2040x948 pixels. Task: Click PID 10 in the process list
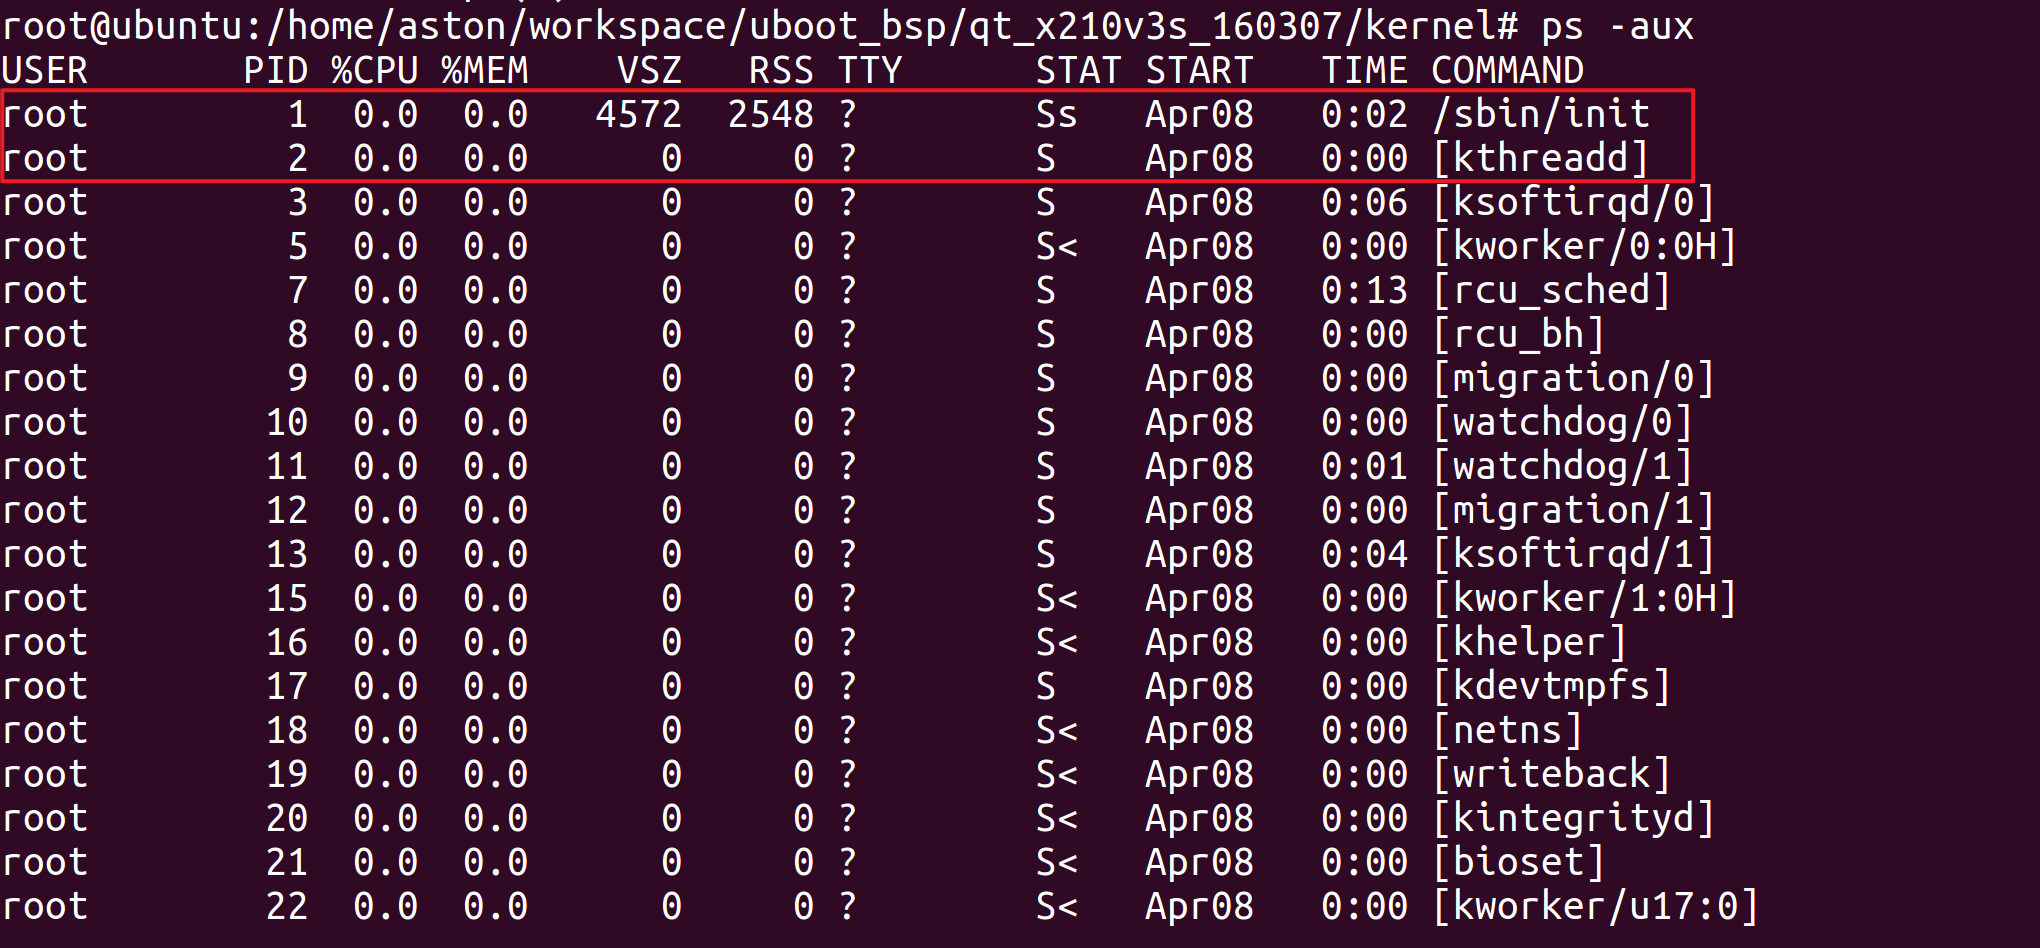[287, 422]
